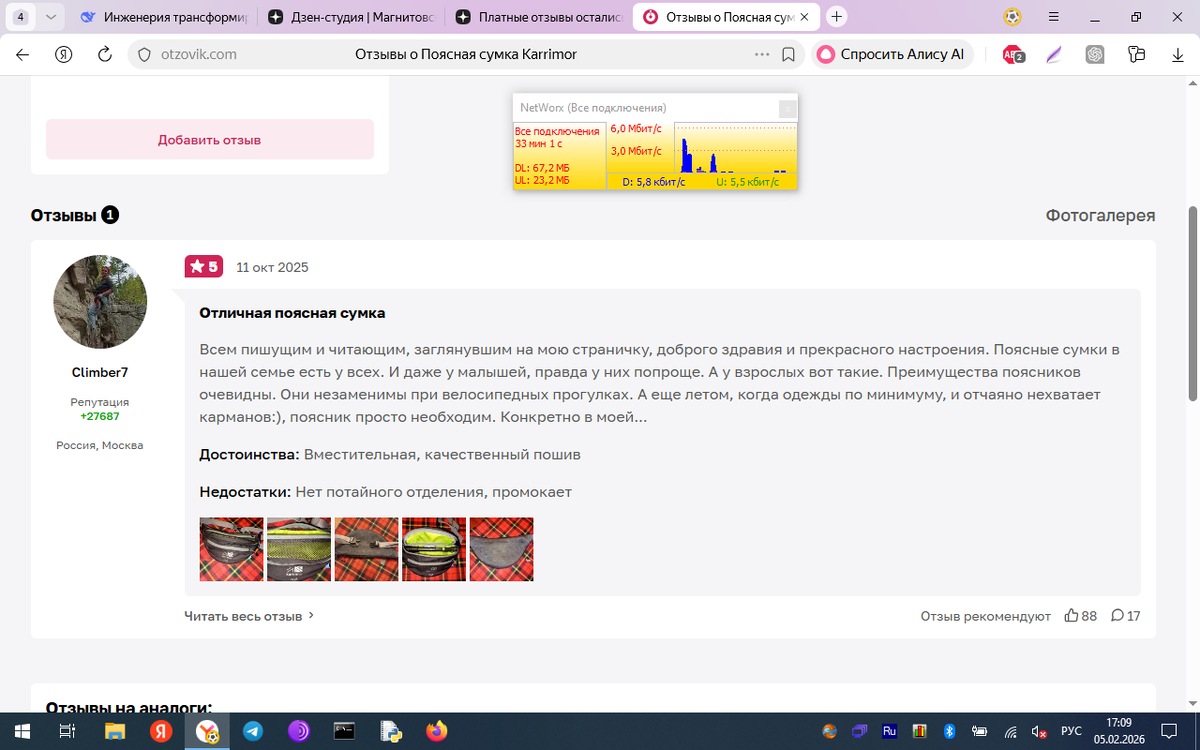This screenshot has height=750, width=1200.
Task: Reload the Otzovik page
Action: (104, 54)
